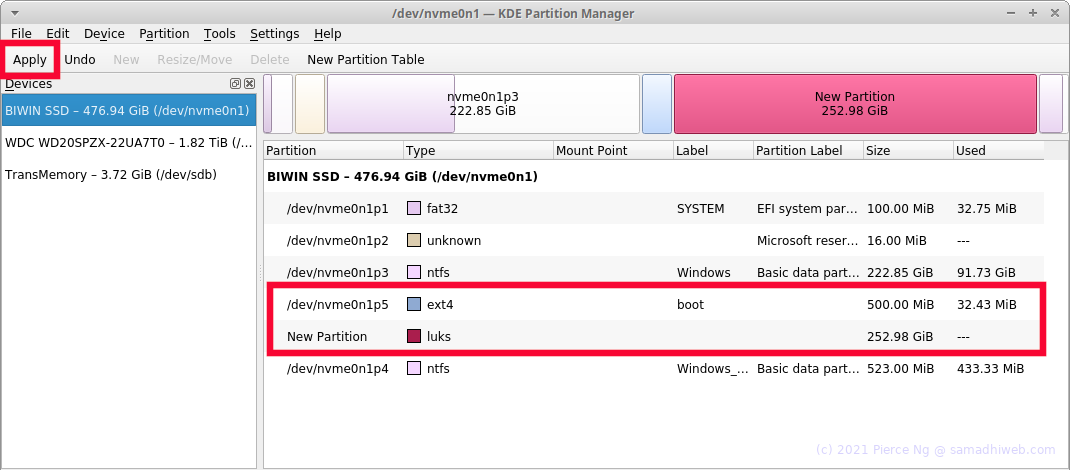Create a New Partition Table
The image size is (1070, 470).
tap(366, 59)
